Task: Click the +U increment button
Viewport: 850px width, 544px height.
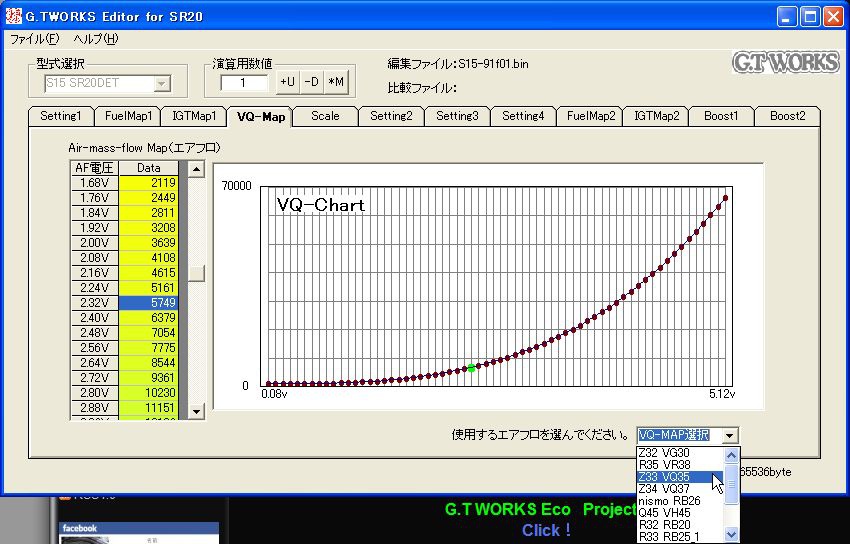Action: pos(287,82)
